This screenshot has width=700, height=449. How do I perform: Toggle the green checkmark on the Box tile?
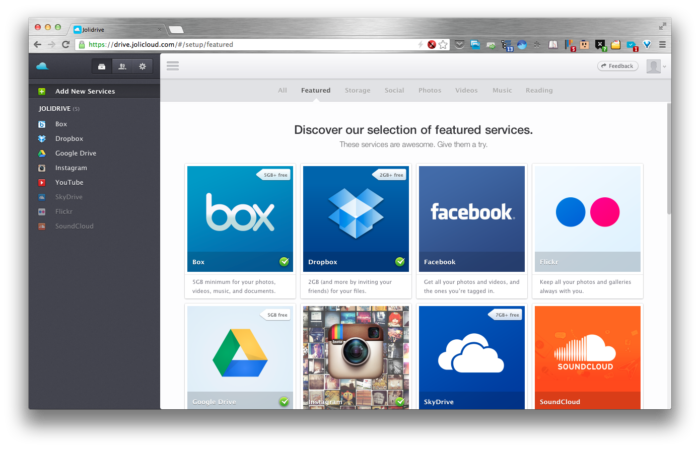point(285,262)
